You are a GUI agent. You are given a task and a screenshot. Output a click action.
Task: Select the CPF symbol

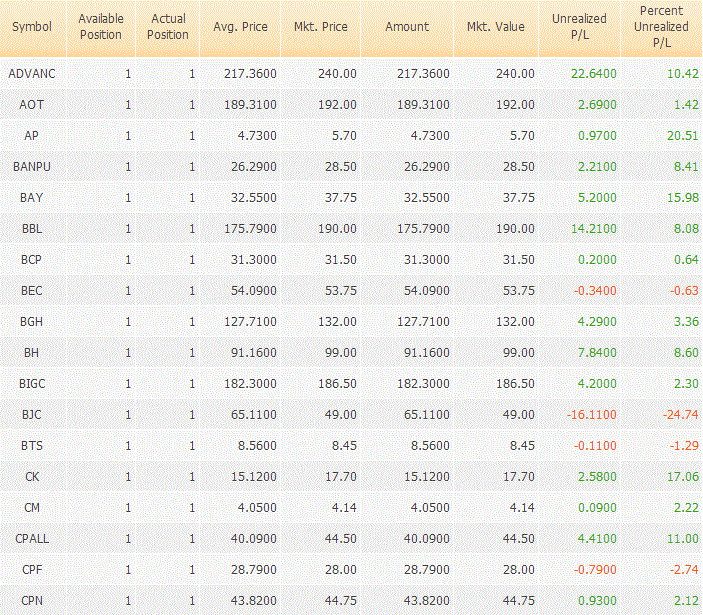point(32,570)
